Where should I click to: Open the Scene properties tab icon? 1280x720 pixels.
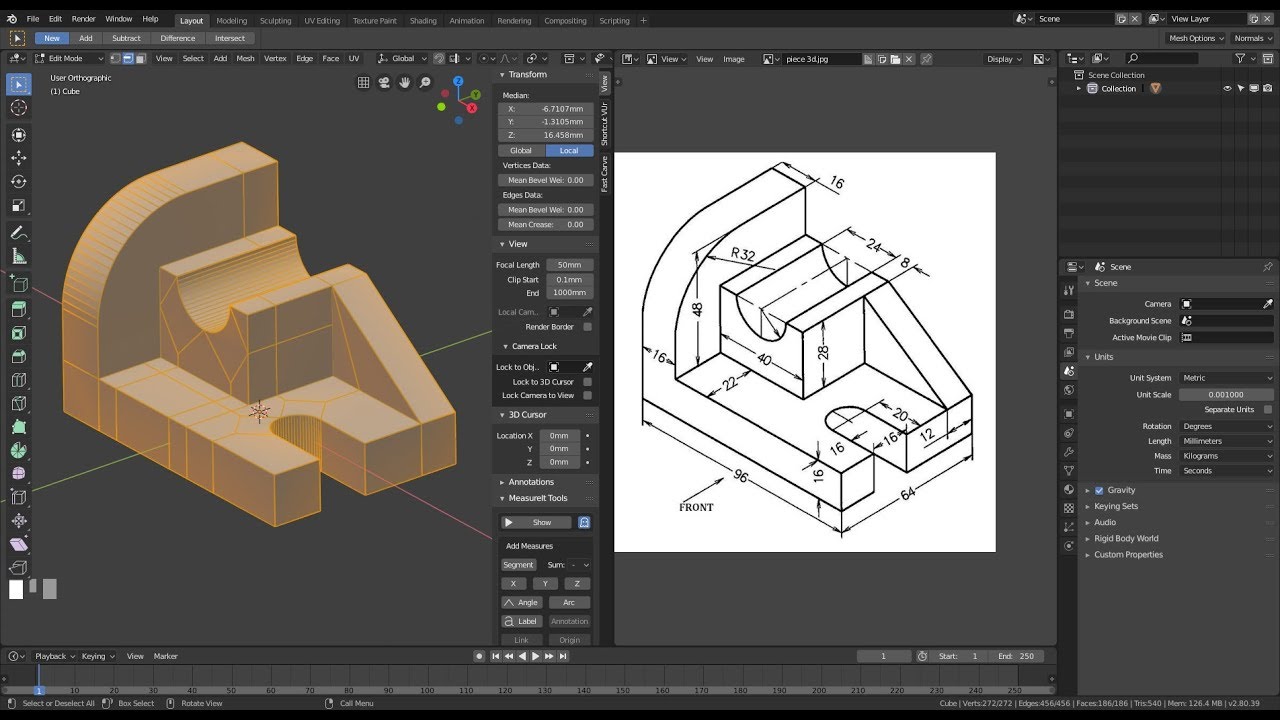click(x=1069, y=370)
